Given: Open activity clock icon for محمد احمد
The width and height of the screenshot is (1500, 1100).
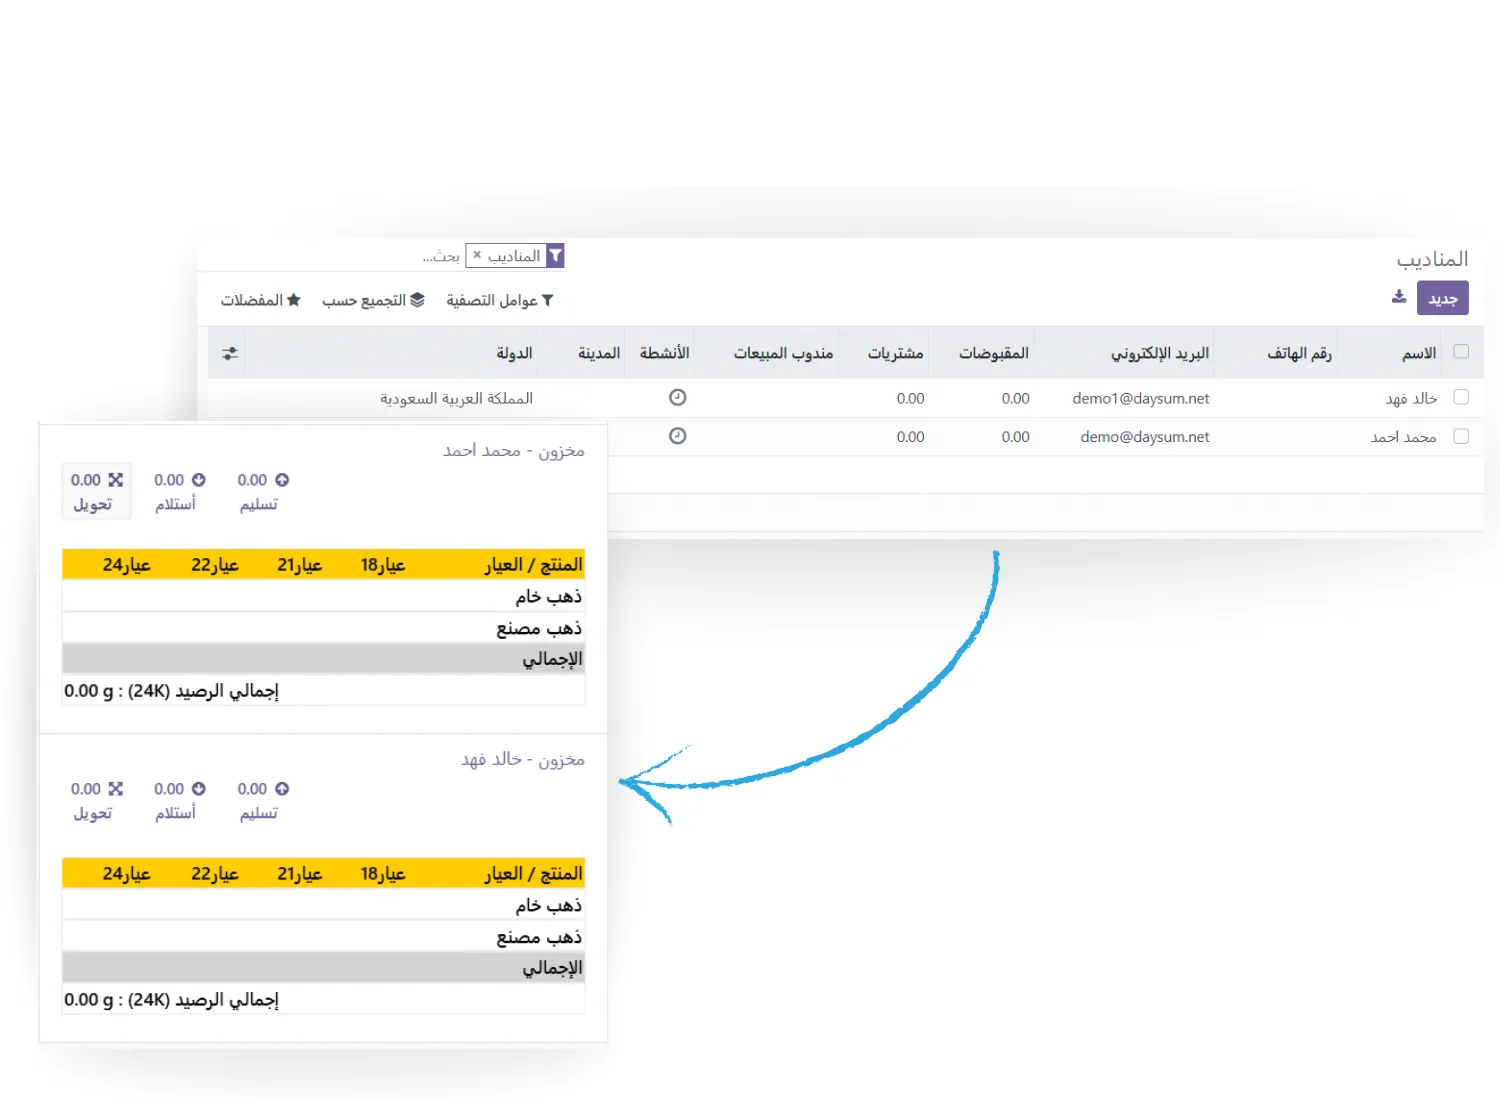Looking at the screenshot, I should (x=677, y=436).
